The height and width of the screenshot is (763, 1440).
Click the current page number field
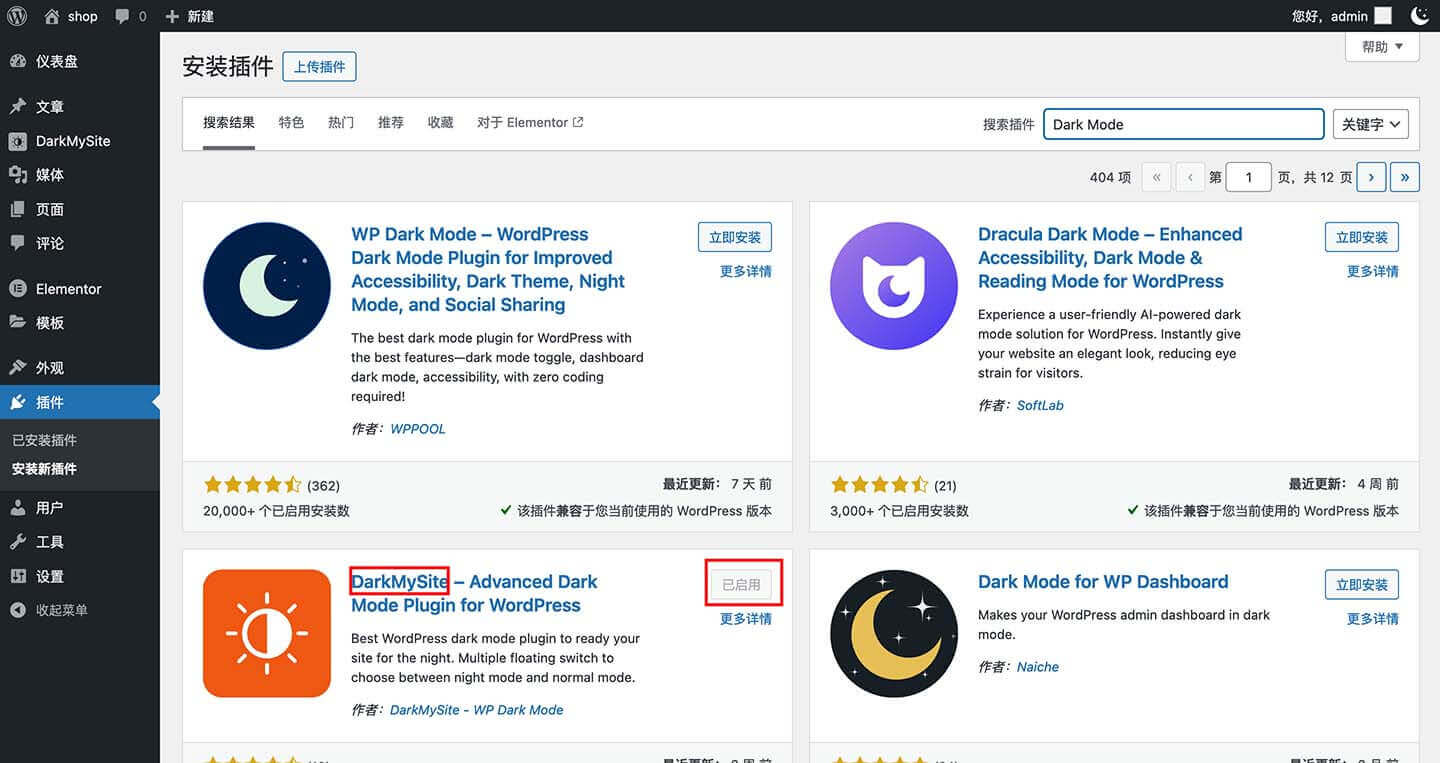pyautogui.click(x=1248, y=177)
